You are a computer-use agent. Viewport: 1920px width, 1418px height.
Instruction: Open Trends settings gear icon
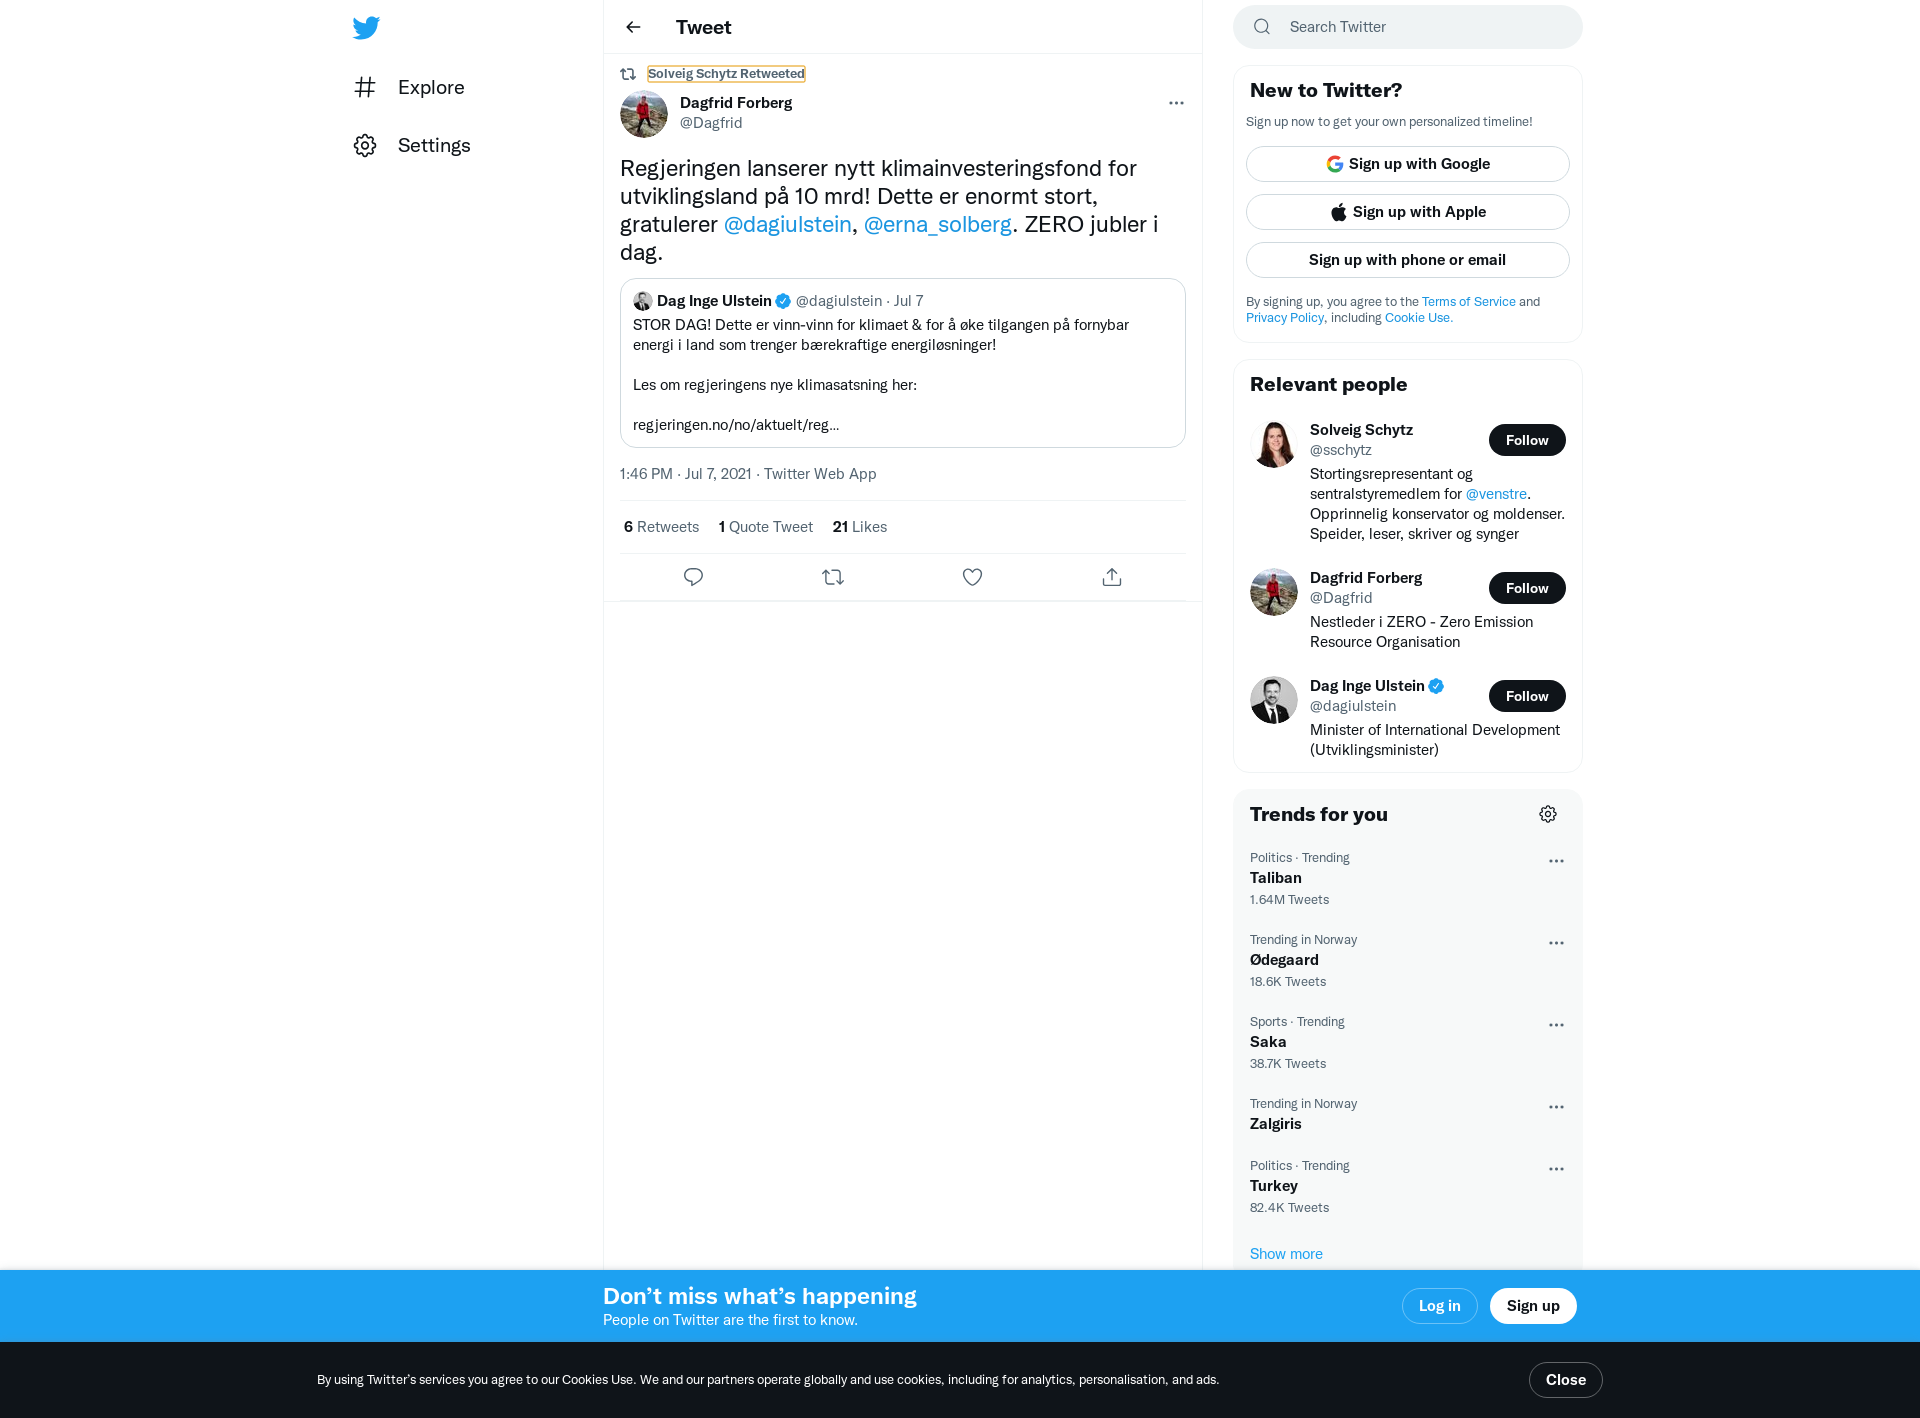pos(1548,814)
